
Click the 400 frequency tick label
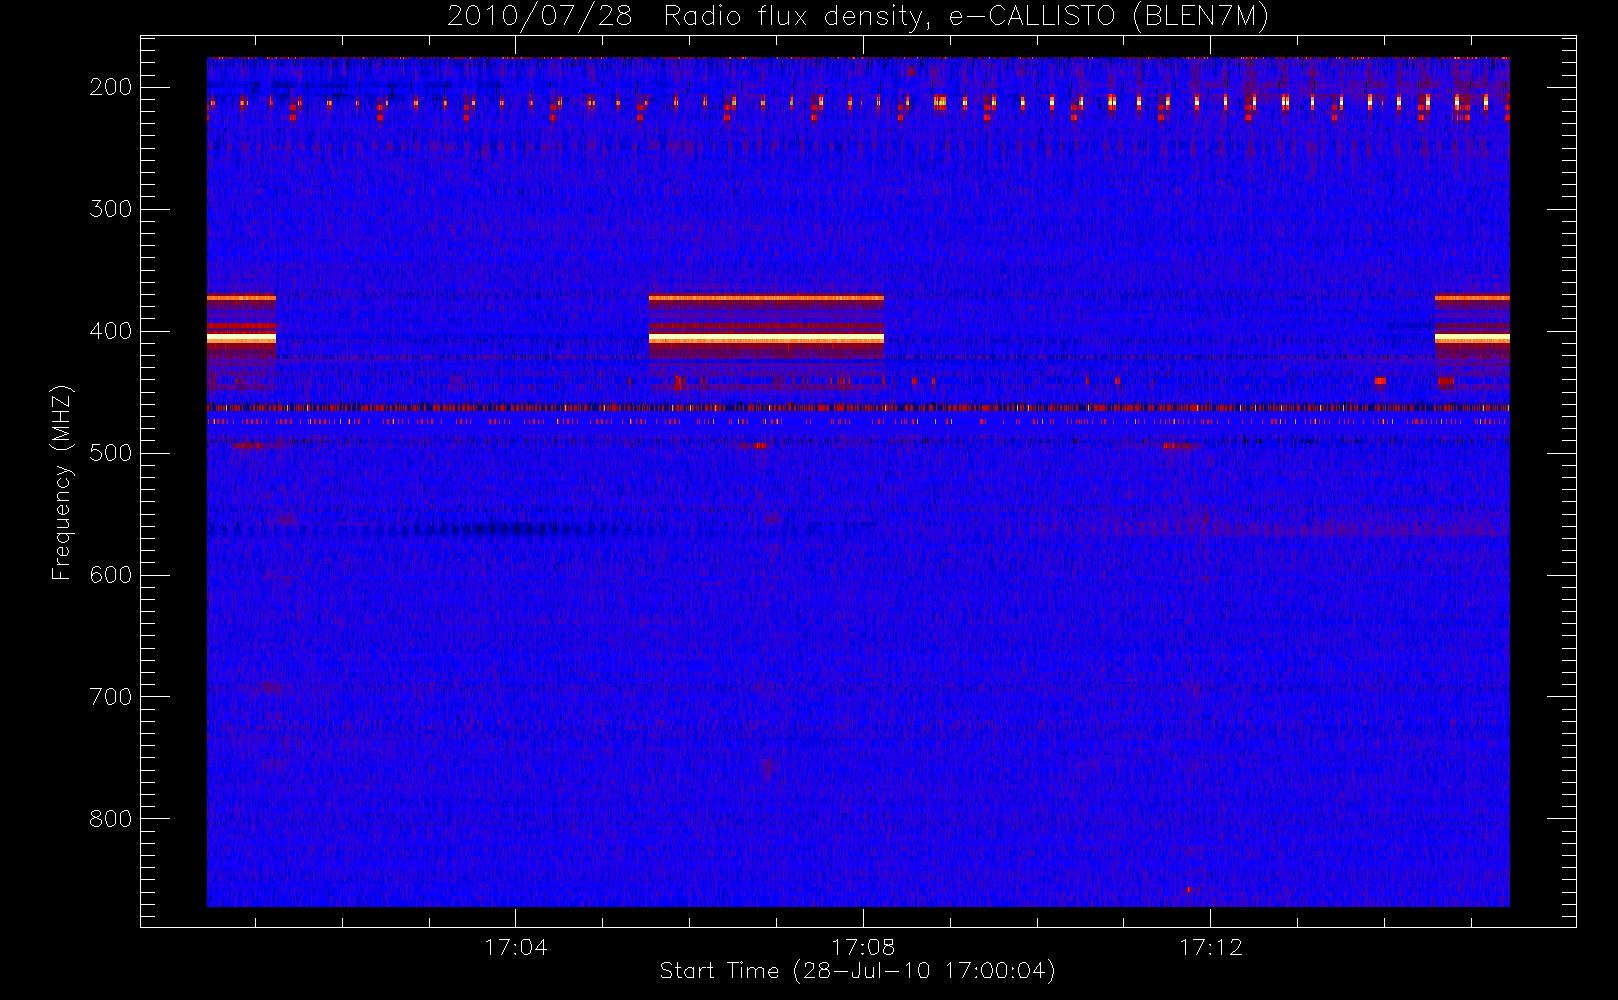(111, 331)
